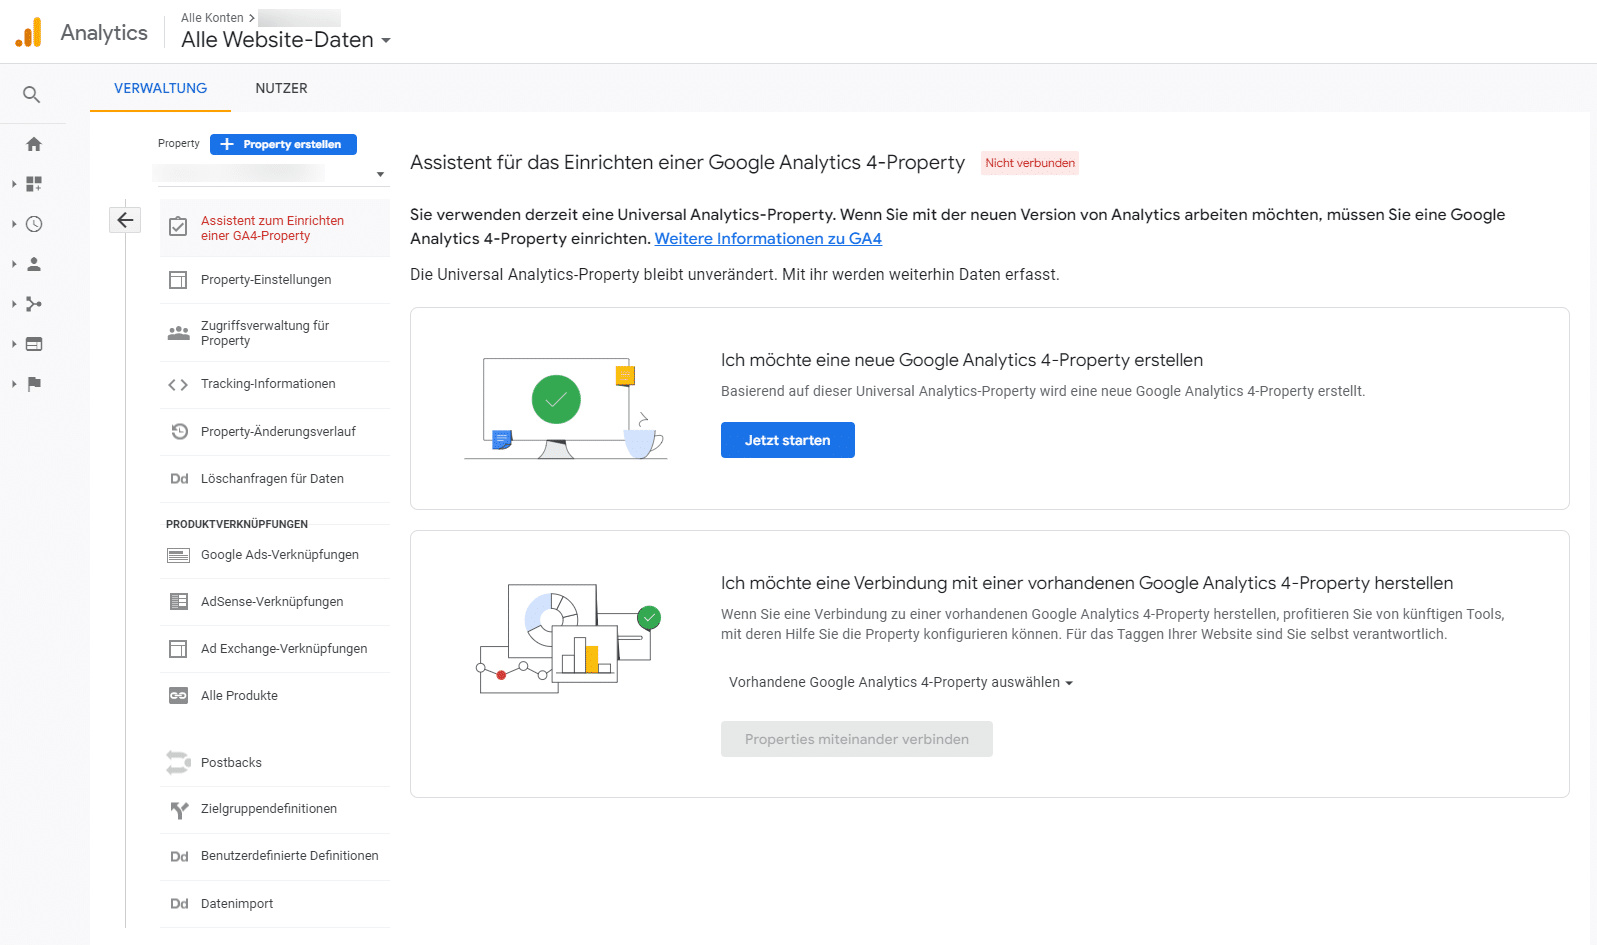The width and height of the screenshot is (1597, 945).
Task: Open Ad Exchange-Verknüpfungen entry
Action: point(275,649)
